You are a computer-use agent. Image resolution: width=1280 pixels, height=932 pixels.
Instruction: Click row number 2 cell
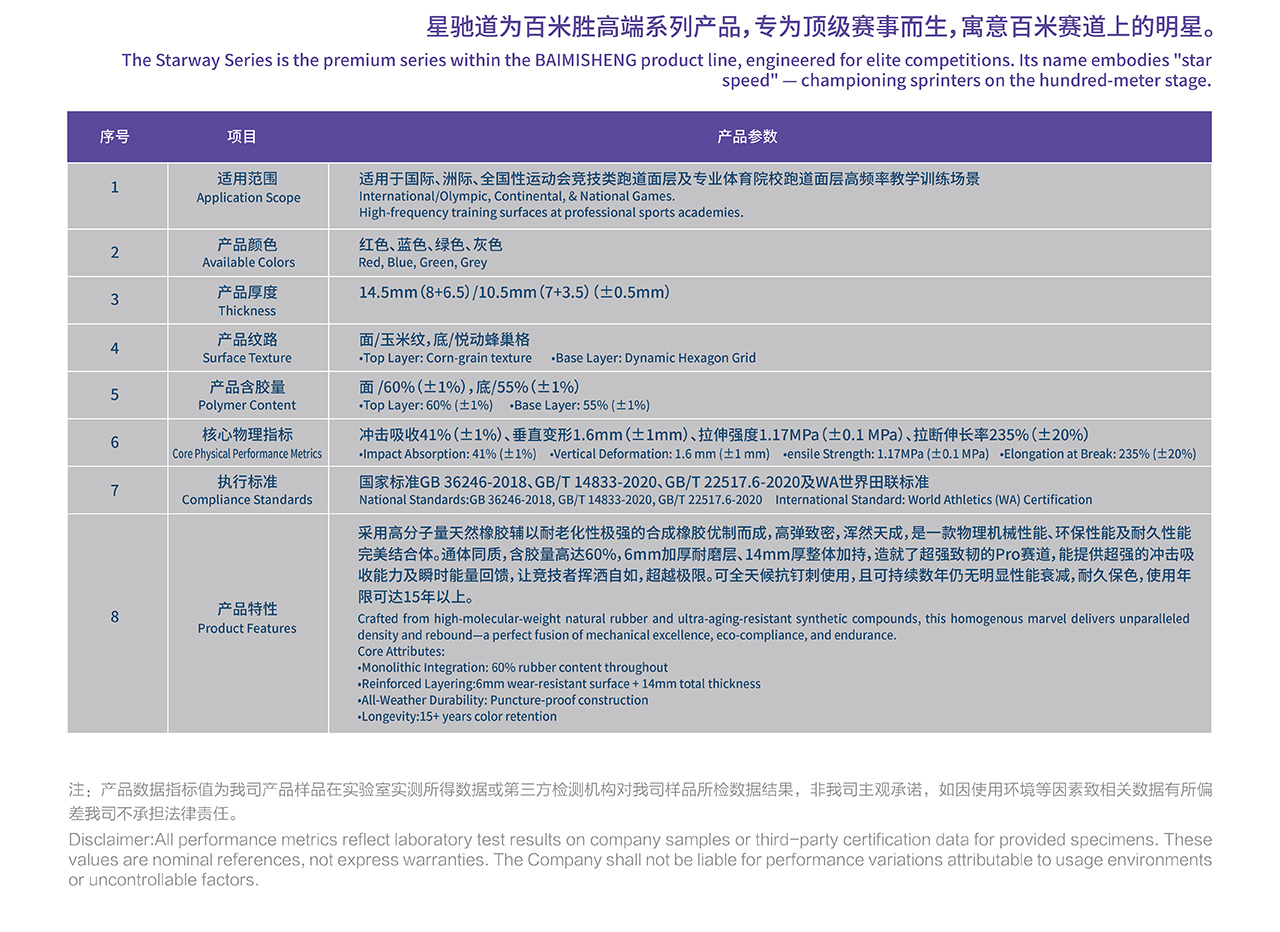point(115,252)
